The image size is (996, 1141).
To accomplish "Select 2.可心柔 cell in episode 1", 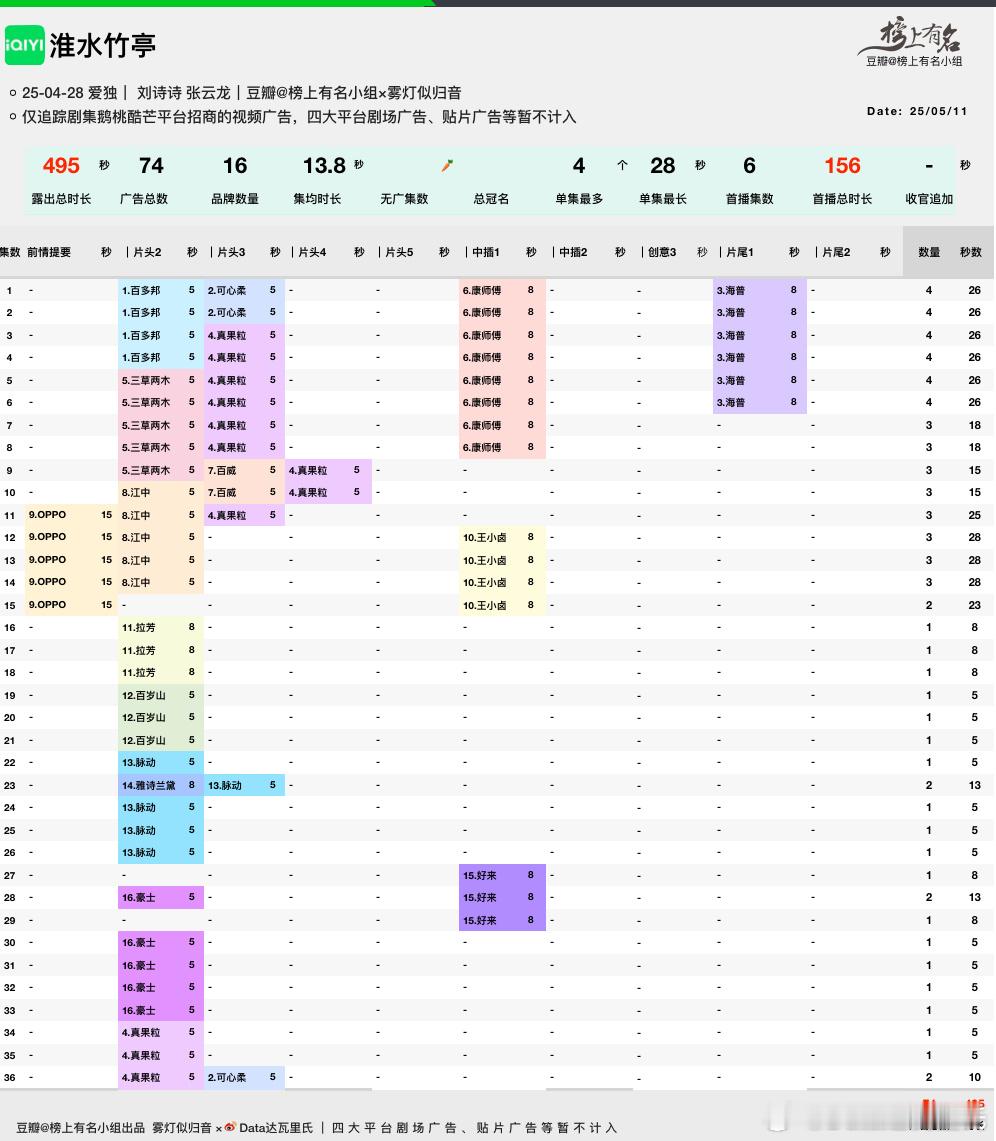I will click(x=244, y=290).
